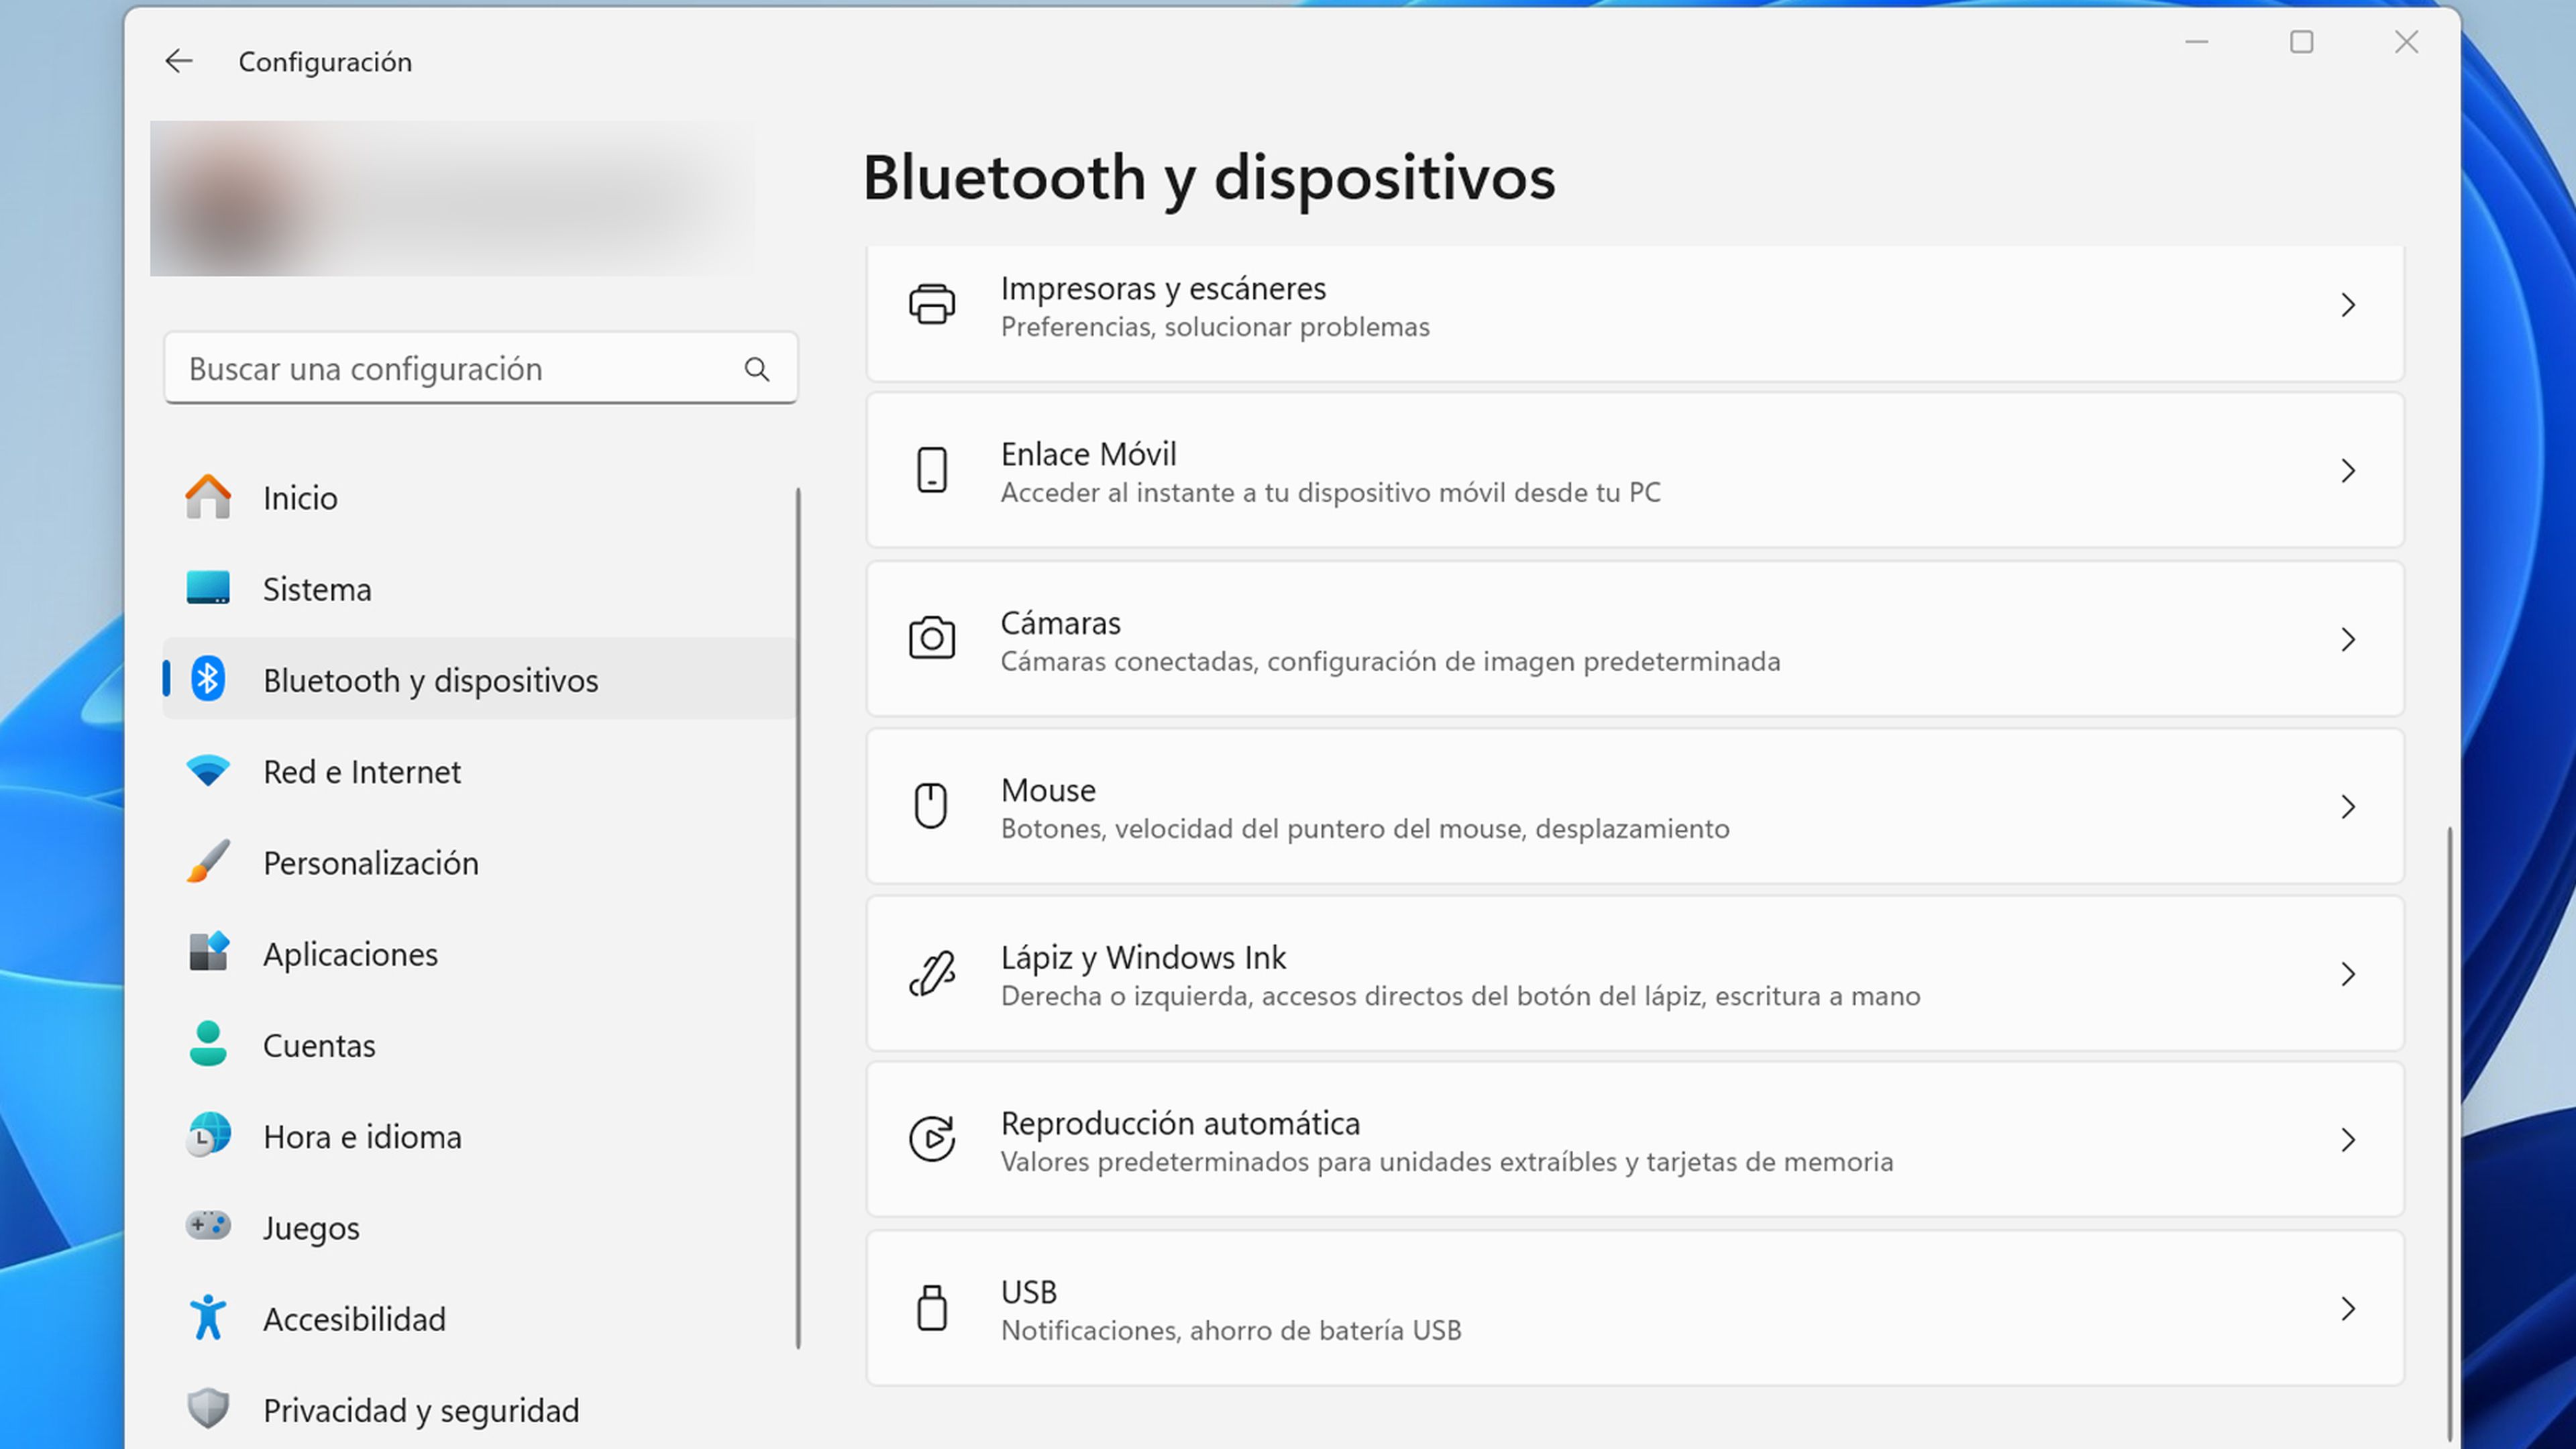Close the Configuración window
The width and height of the screenshot is (2576, 1449).
pos(2406,42)
